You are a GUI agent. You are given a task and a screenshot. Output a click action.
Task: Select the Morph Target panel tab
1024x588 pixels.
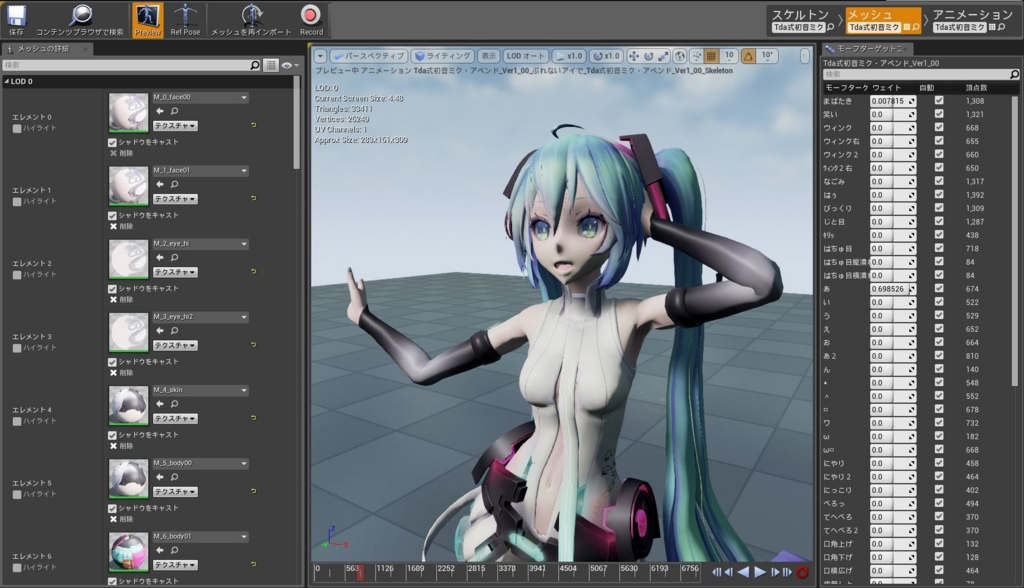point(867,49)
